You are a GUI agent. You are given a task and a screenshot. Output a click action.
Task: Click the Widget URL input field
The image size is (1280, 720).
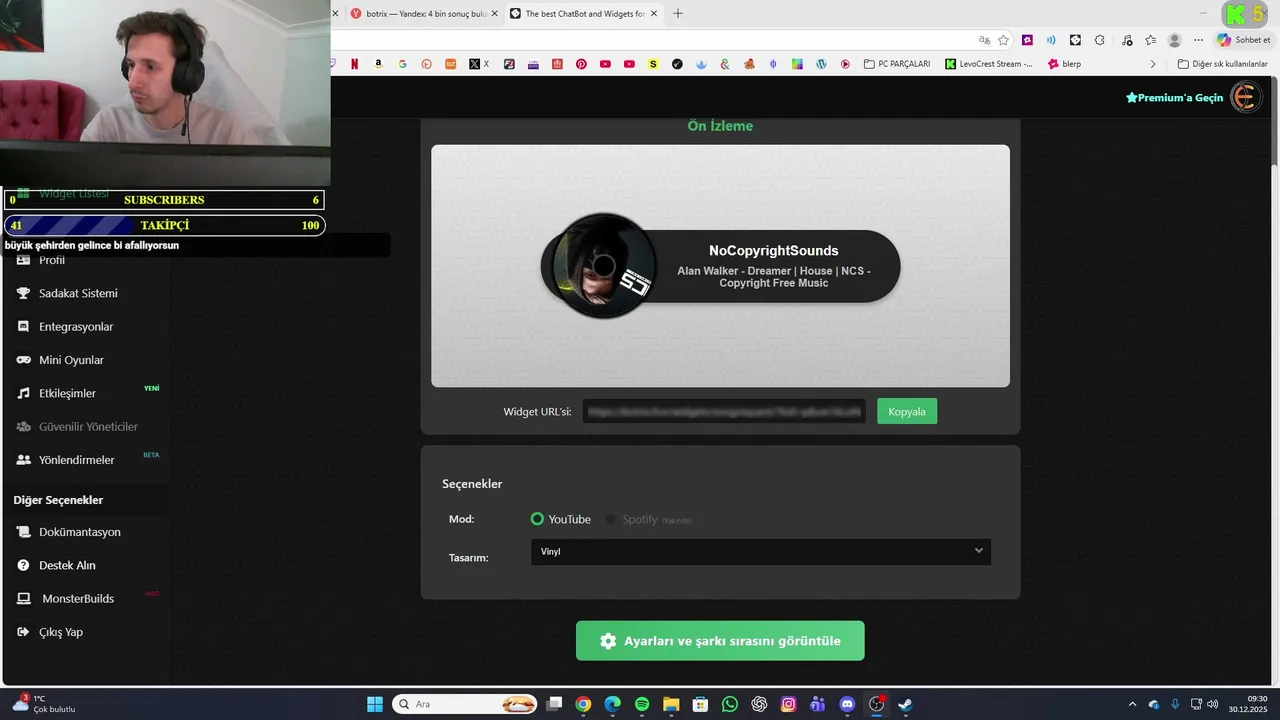click(x=724, y=411)
